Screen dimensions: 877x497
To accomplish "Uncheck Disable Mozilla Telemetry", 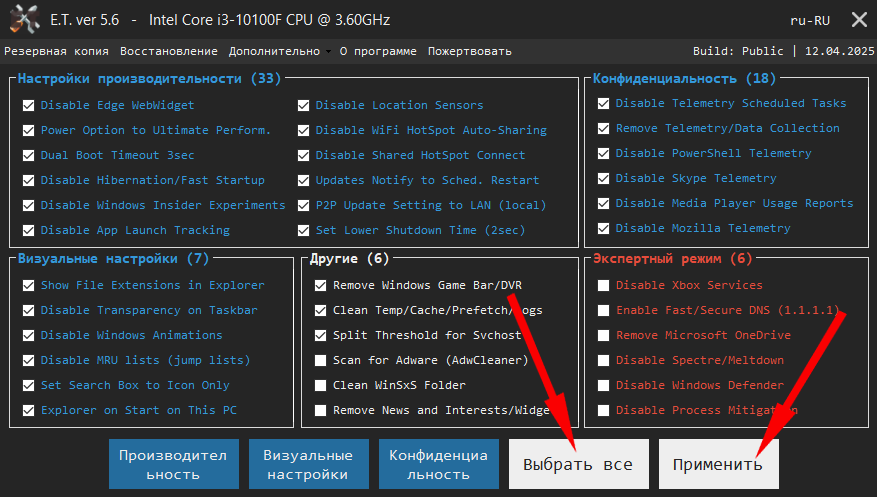I will click(x=603, y=228).
